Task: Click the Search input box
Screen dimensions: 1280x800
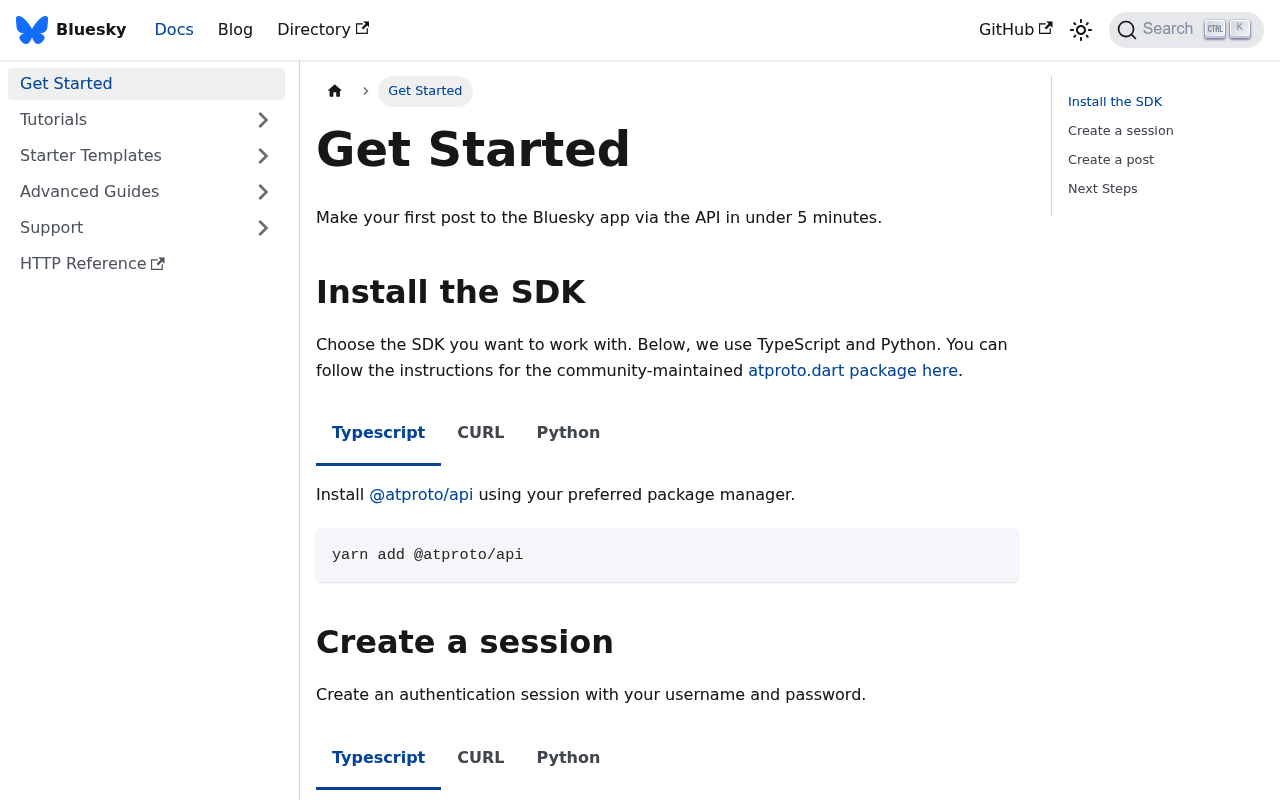Action: pos(1186,30)
